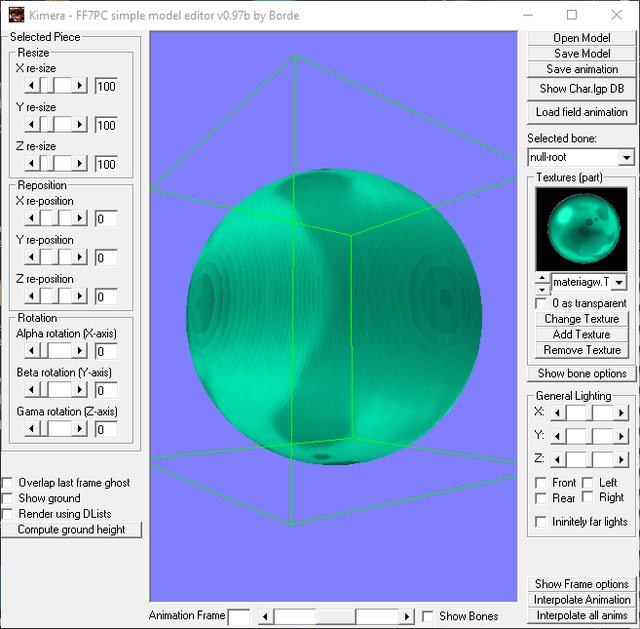This screenshot has width=640, height=629.
Task: Click the Animation Frame slider track
Action: [x=336, y=616]
